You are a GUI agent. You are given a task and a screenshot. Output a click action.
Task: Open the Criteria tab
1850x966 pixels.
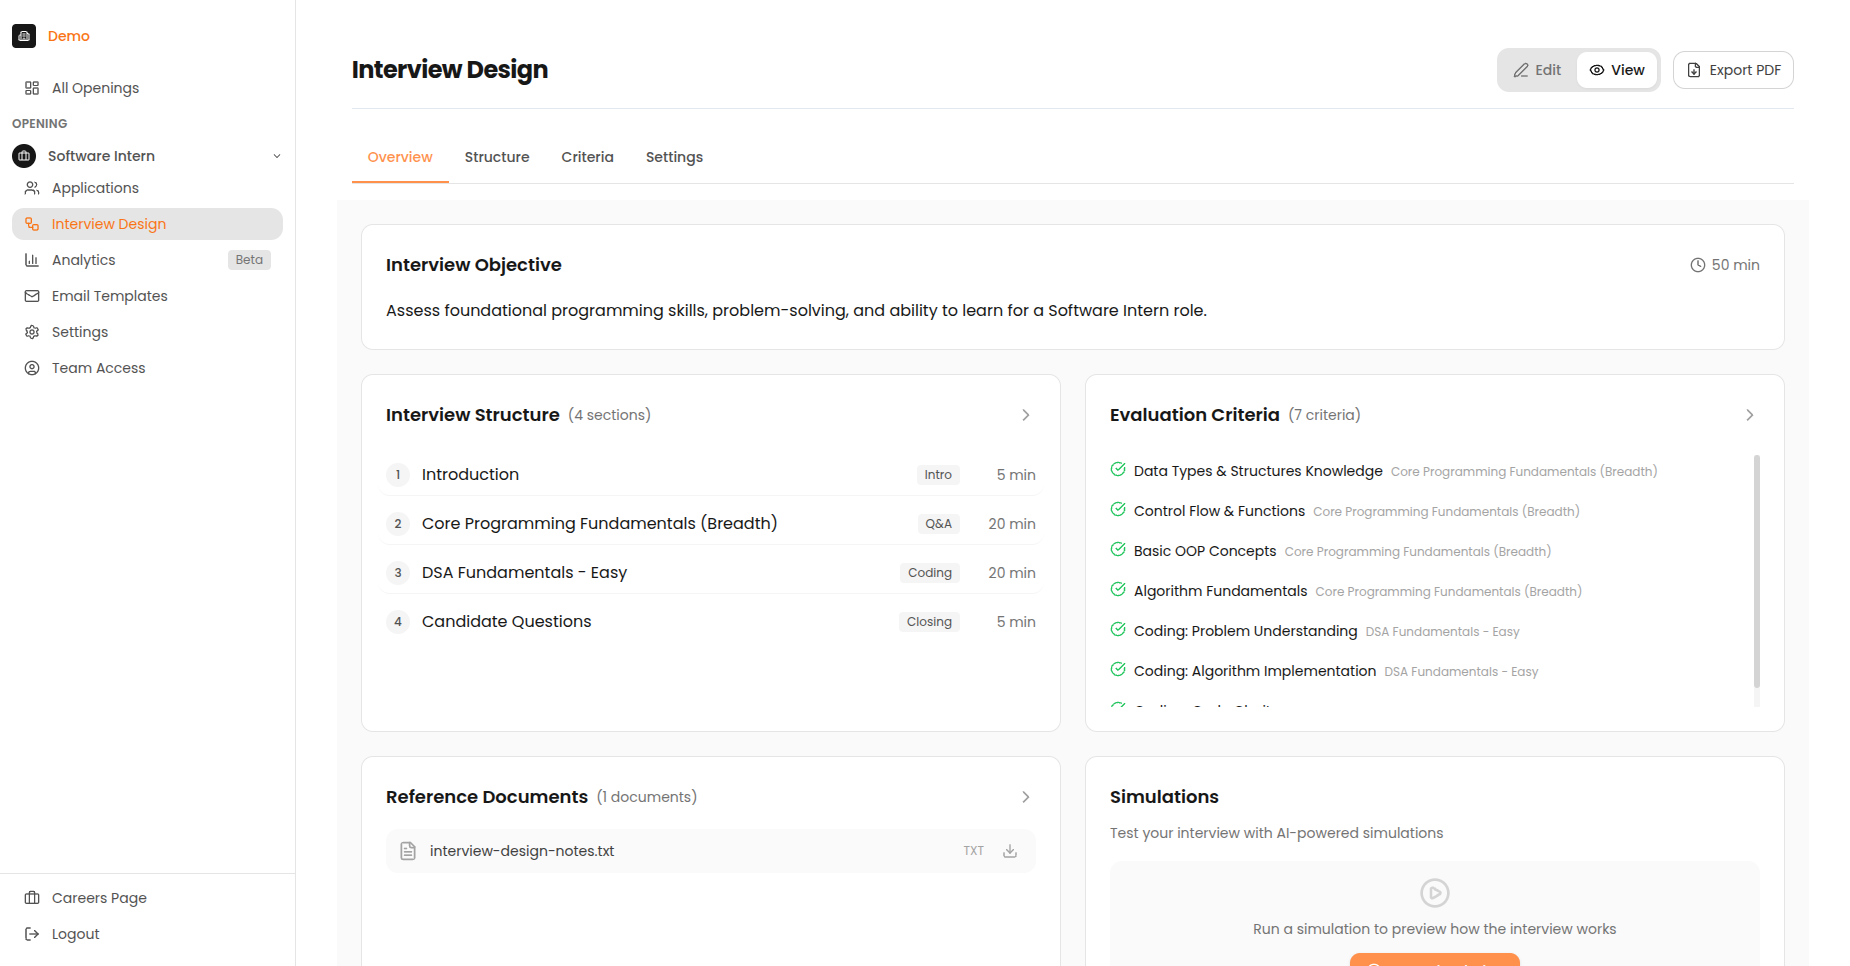tap(587, 157)
